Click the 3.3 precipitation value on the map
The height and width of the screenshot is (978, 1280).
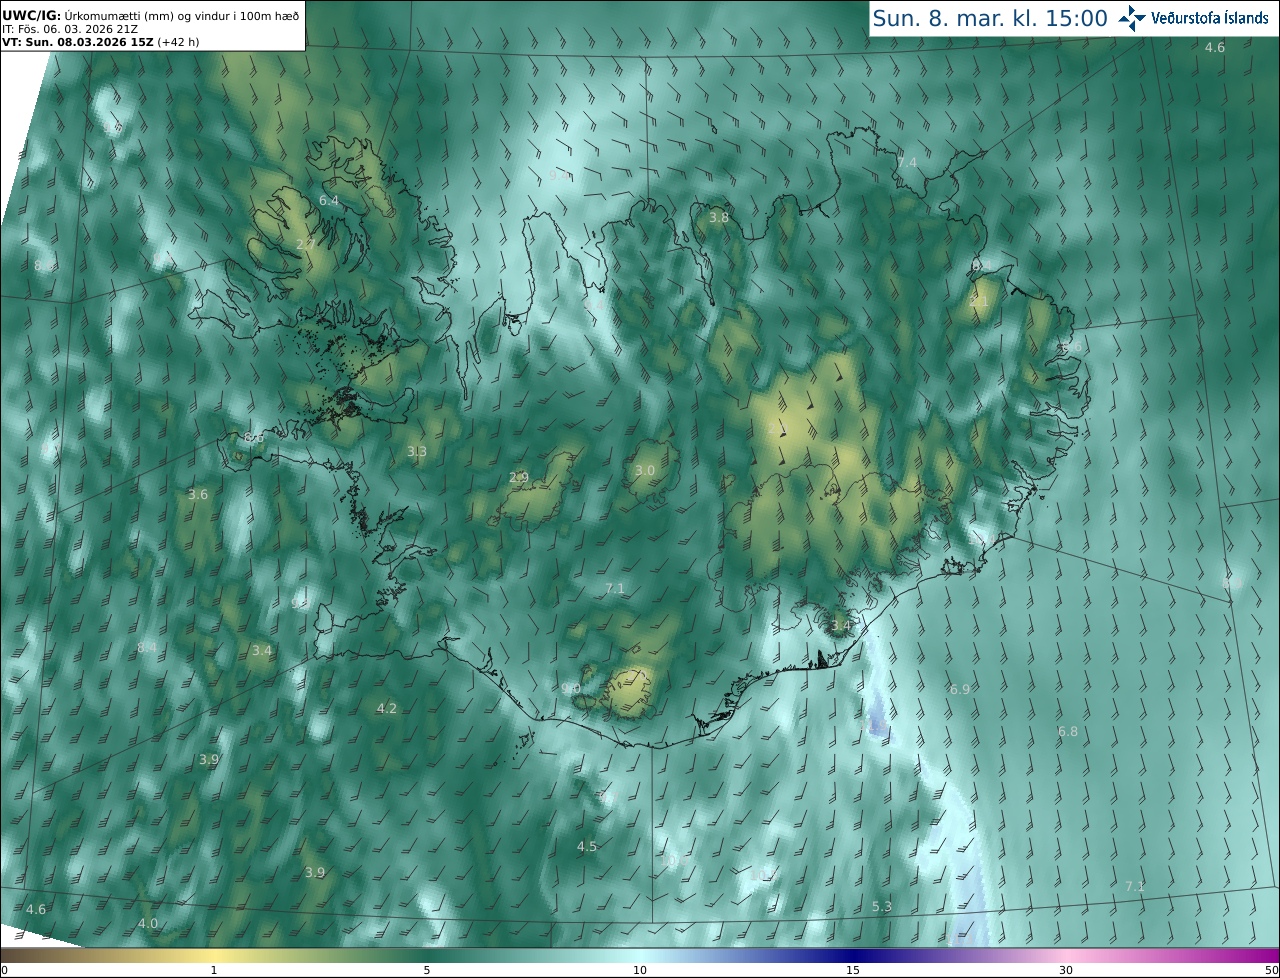point(417,452)
